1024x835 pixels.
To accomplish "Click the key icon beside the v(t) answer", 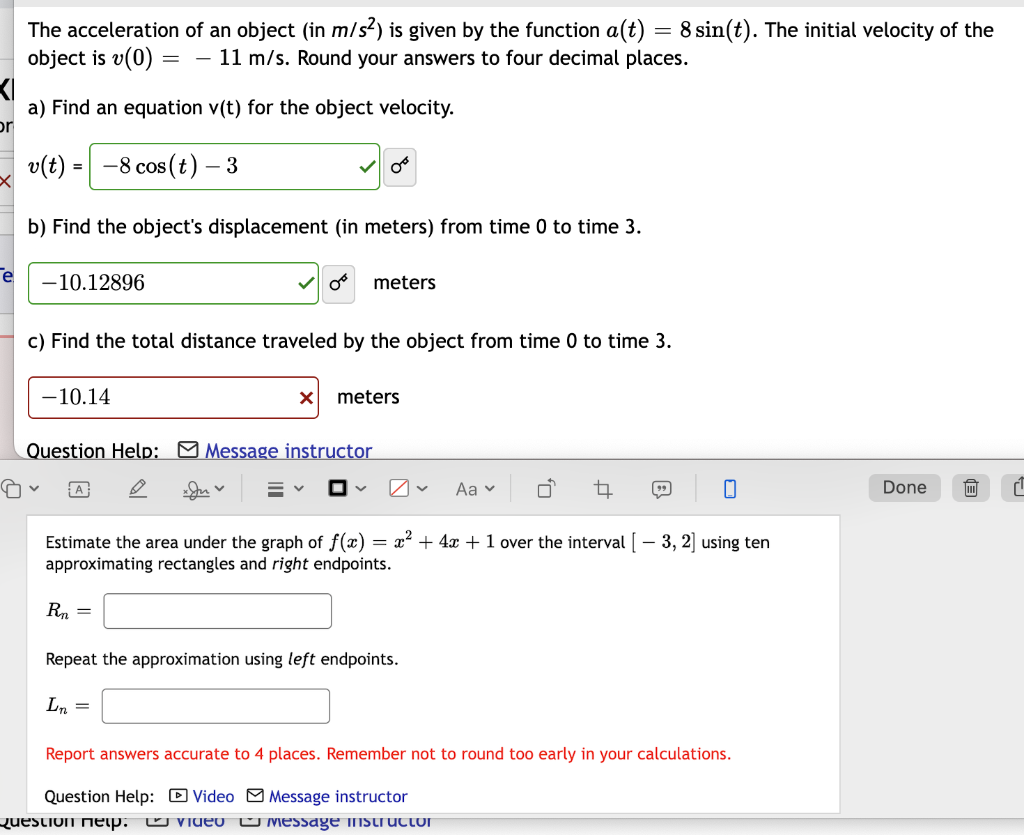I will 400,166.
